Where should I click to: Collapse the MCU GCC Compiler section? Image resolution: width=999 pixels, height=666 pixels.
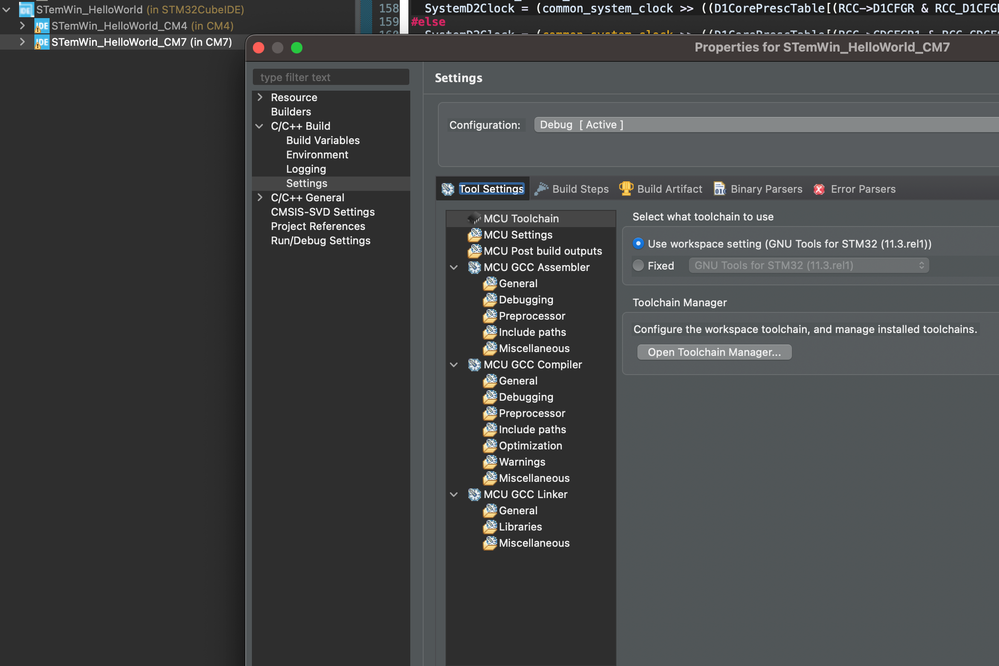[x=454, y=364]
